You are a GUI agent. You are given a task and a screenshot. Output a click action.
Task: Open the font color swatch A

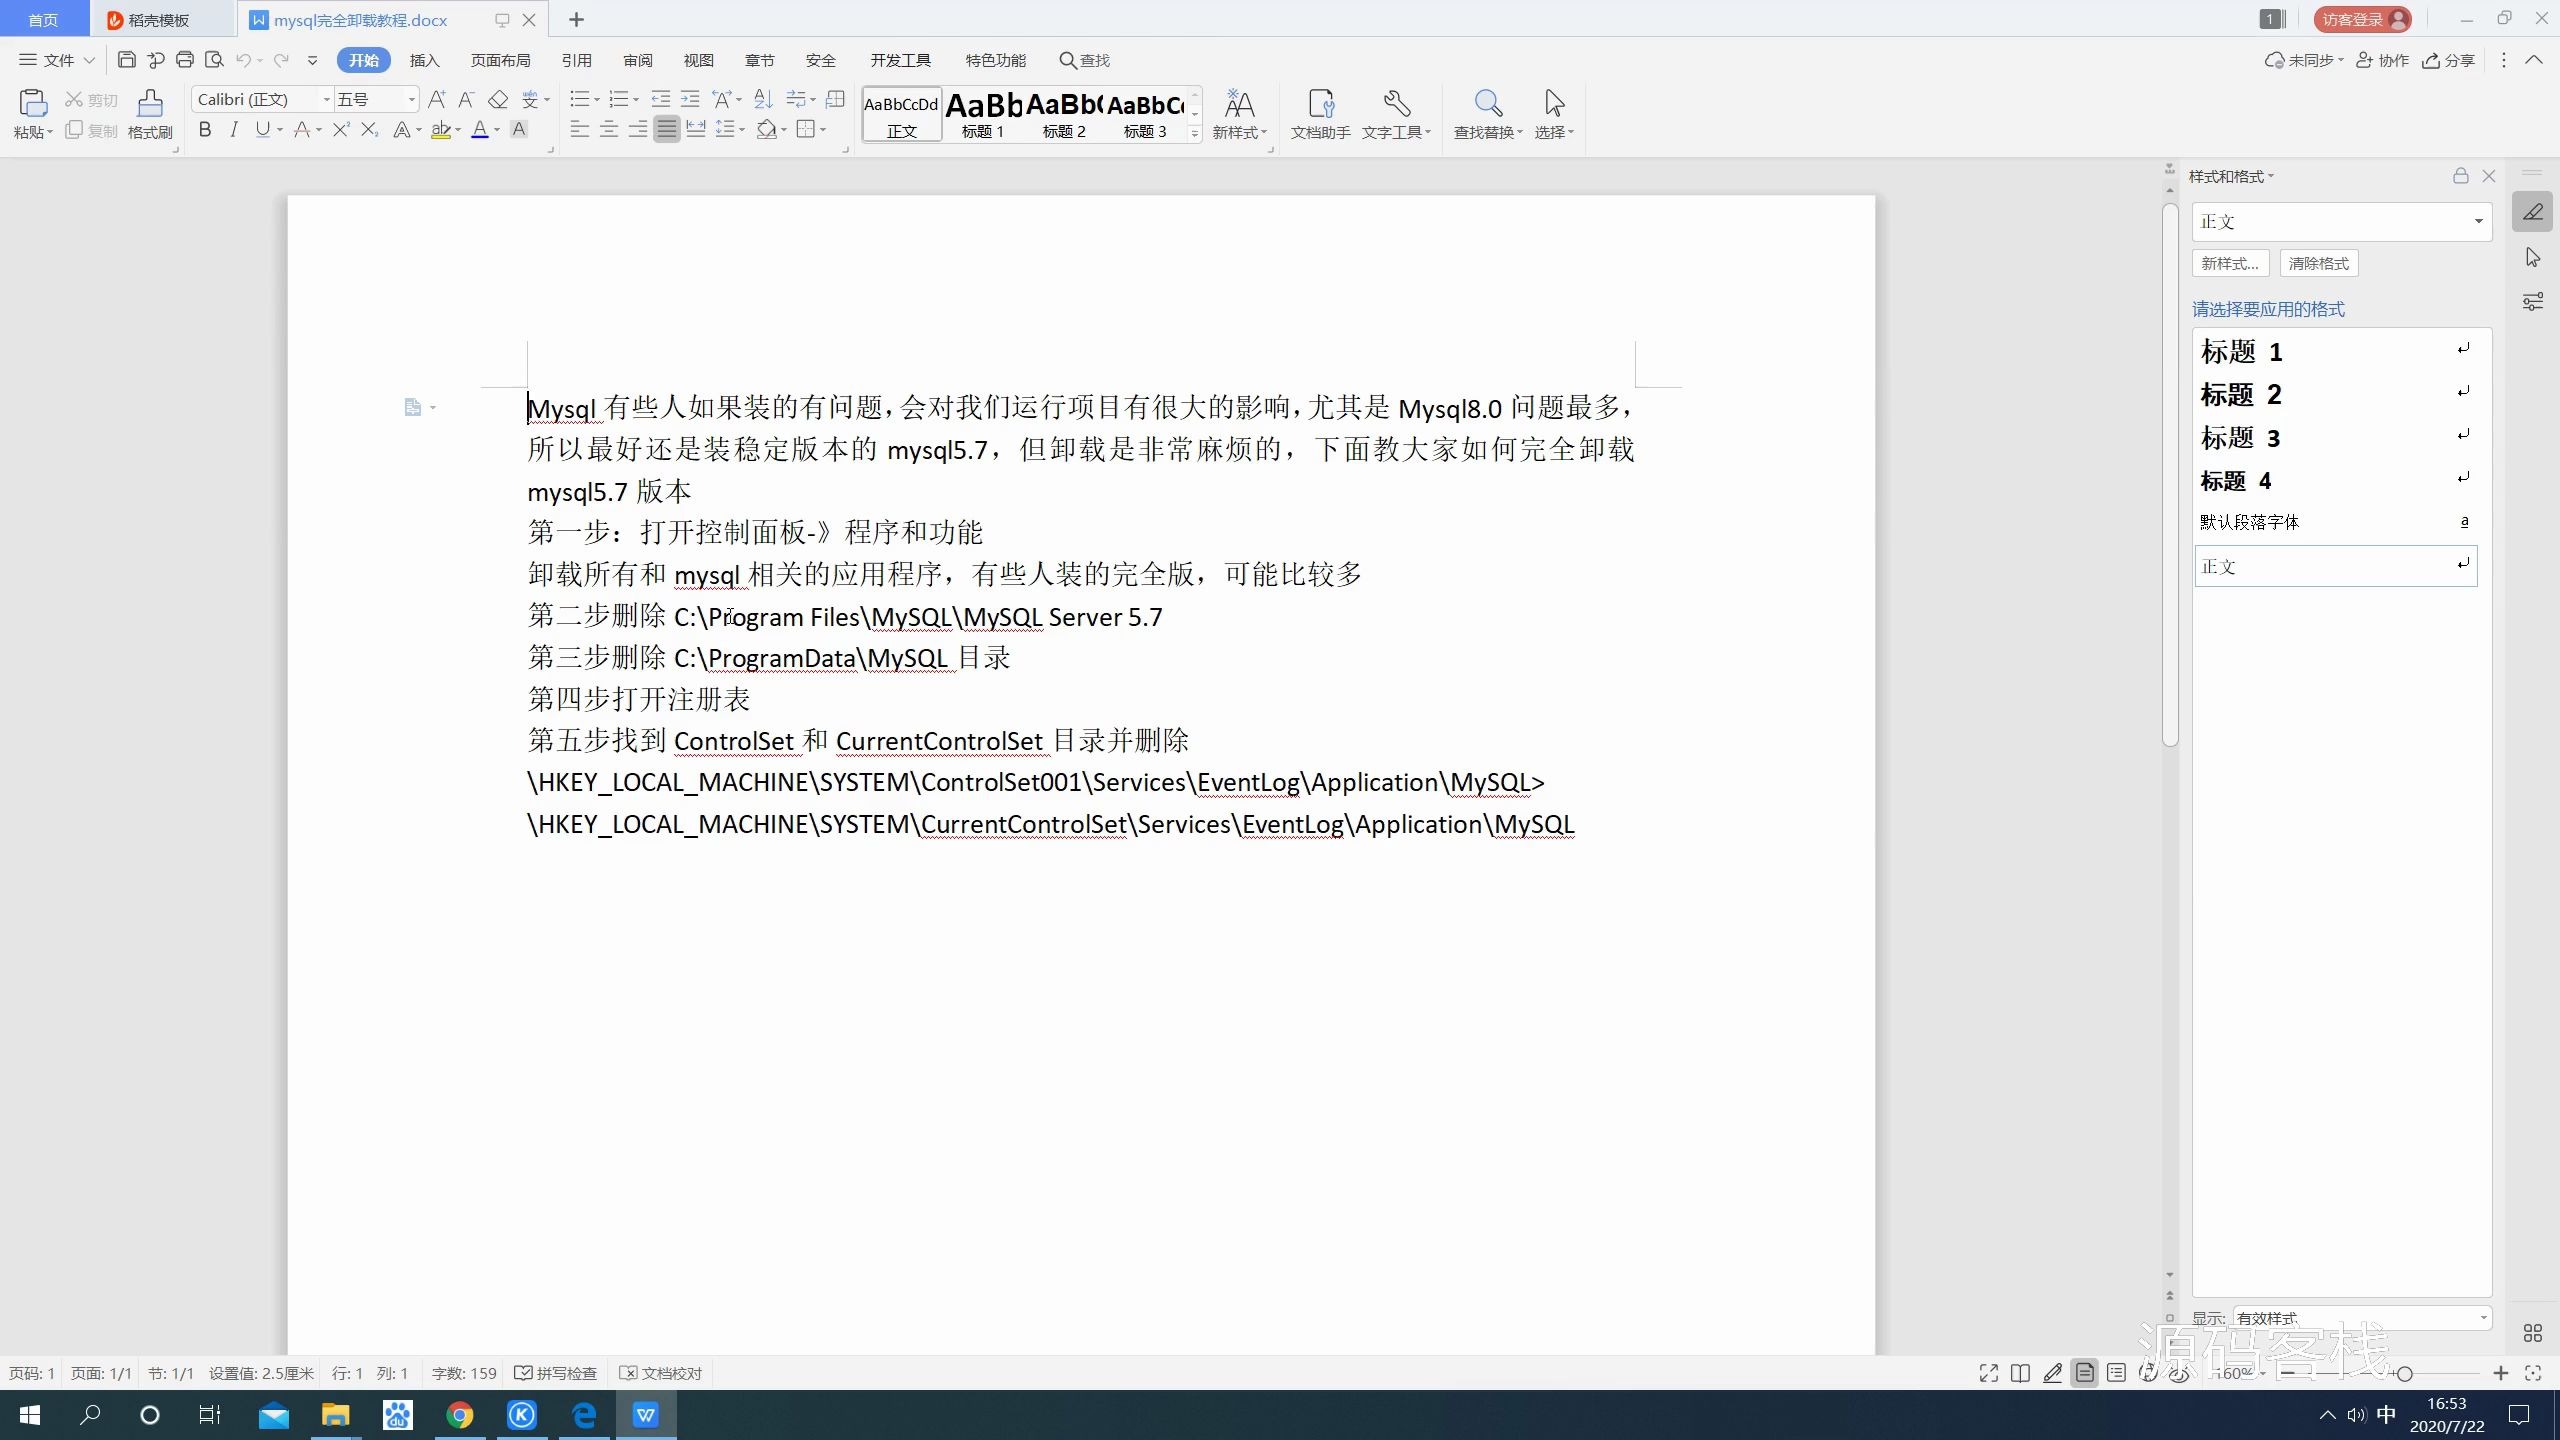click(x=479, y=129)
